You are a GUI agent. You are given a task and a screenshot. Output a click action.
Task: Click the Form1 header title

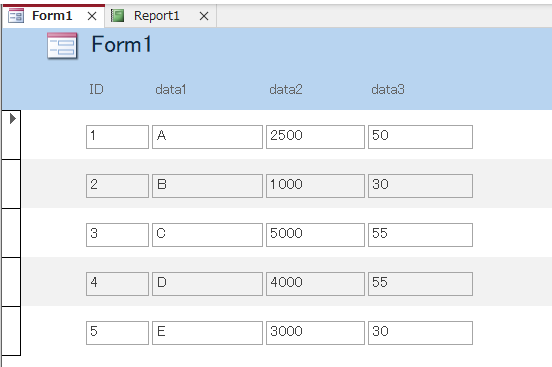pyautogui.click(x=121, y=44)
